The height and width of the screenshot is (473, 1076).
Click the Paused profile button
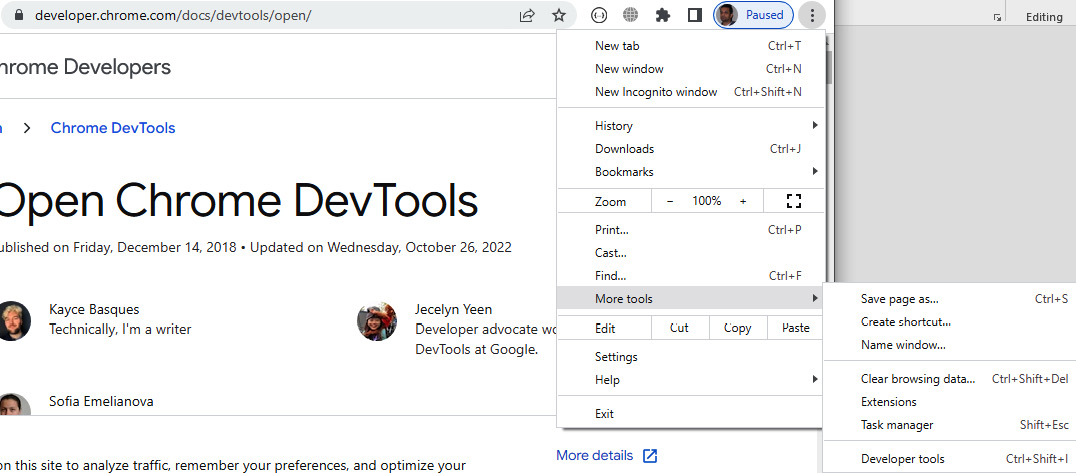point(753,15)
